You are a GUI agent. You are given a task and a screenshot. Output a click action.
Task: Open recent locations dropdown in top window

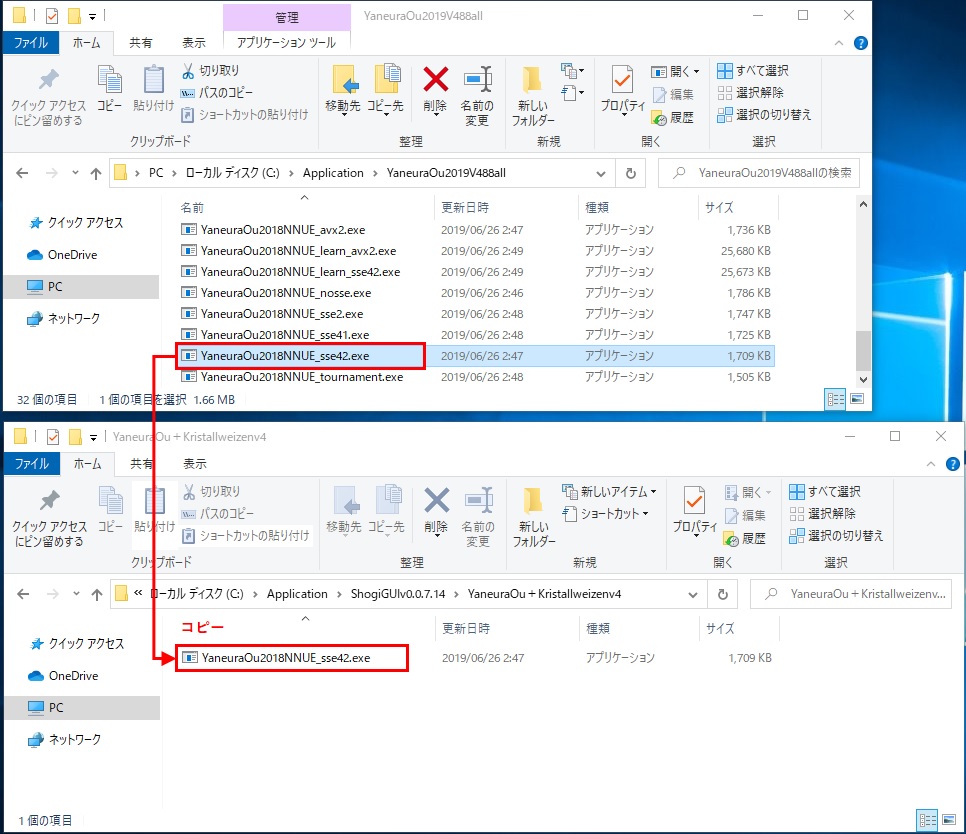click(x=75, y=172)
